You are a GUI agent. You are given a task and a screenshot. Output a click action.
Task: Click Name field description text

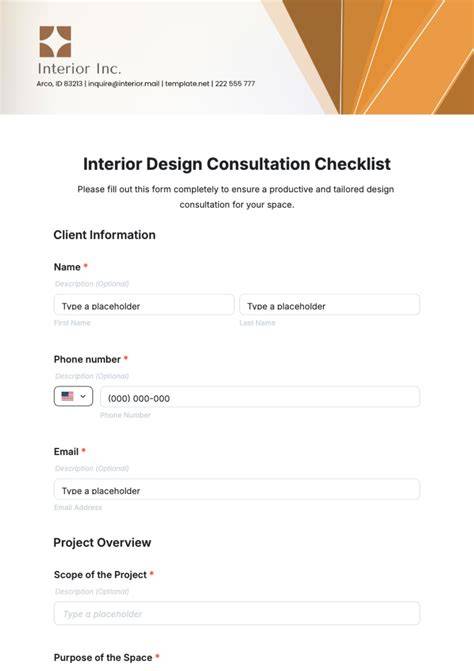coord(92,284)
